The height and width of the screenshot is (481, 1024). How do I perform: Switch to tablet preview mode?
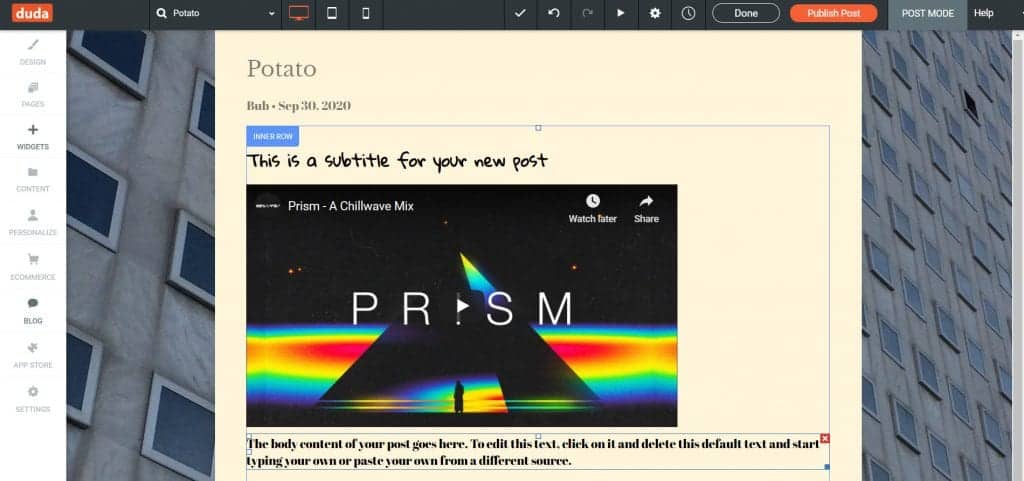tap(332, 13)
